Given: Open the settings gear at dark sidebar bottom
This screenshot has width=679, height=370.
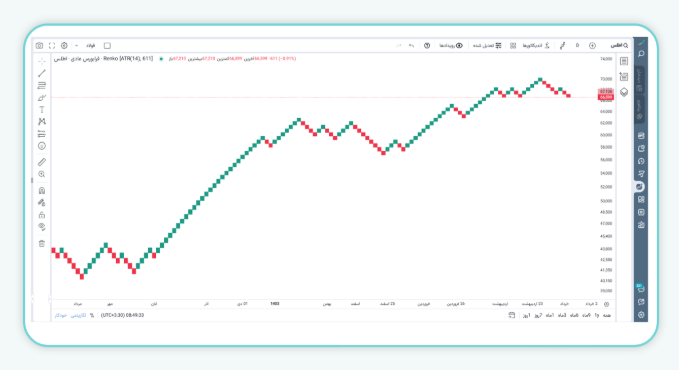Looking at the screenshot, I should [641, 315].
